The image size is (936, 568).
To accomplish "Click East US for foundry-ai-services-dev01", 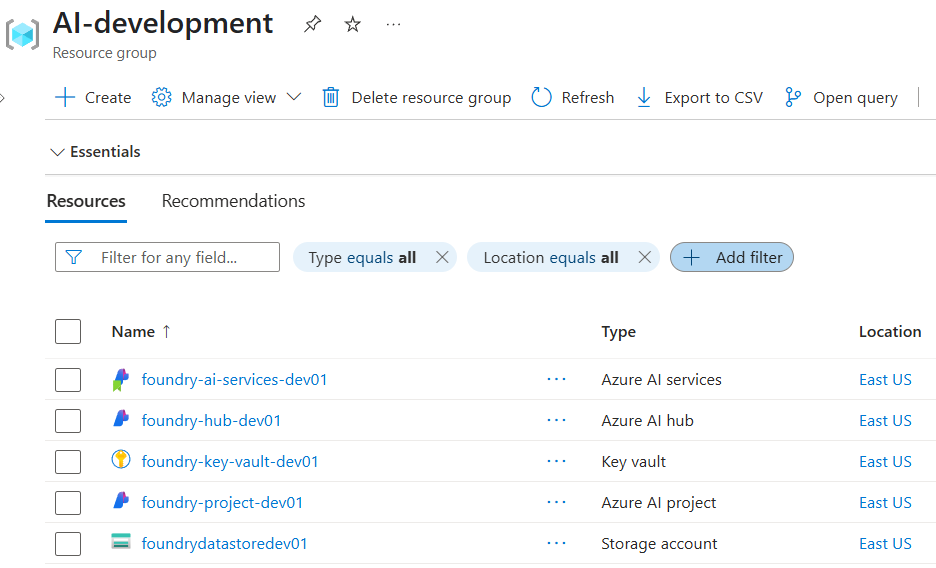I will pos(885,379).
